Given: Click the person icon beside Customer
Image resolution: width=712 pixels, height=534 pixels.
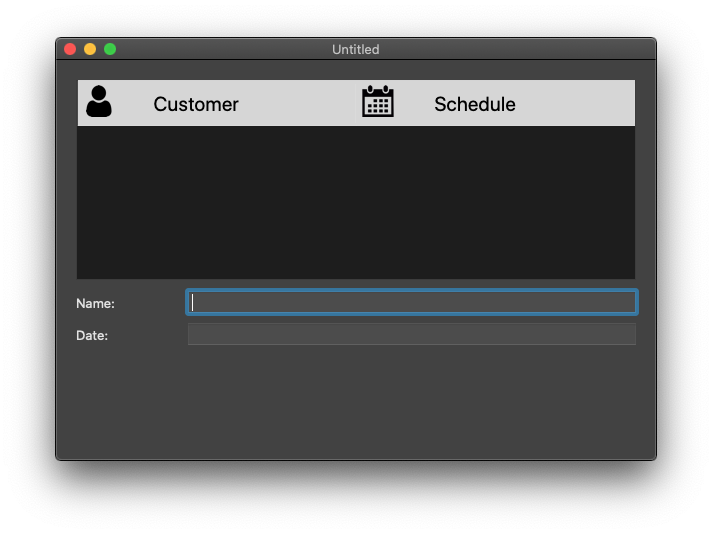Looking at the screenshot, I should coord(99,101).
